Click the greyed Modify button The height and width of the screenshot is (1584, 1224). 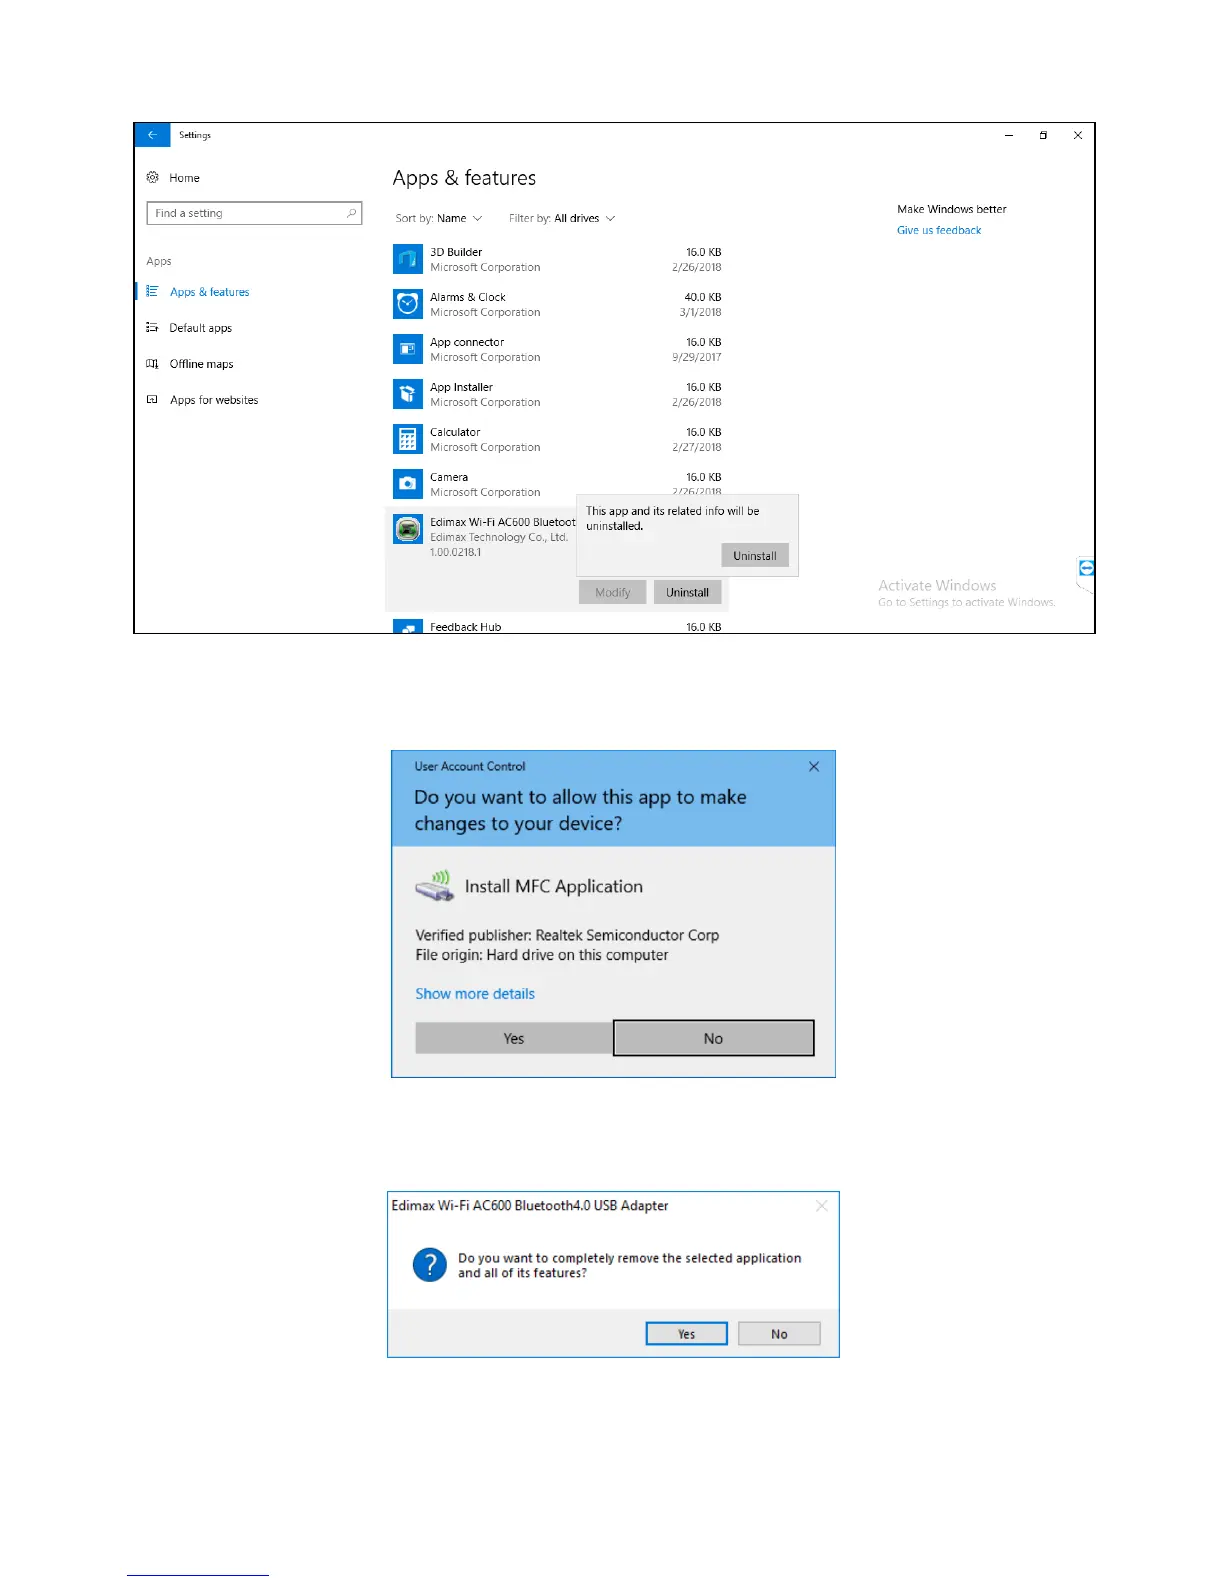click(613, 592)
